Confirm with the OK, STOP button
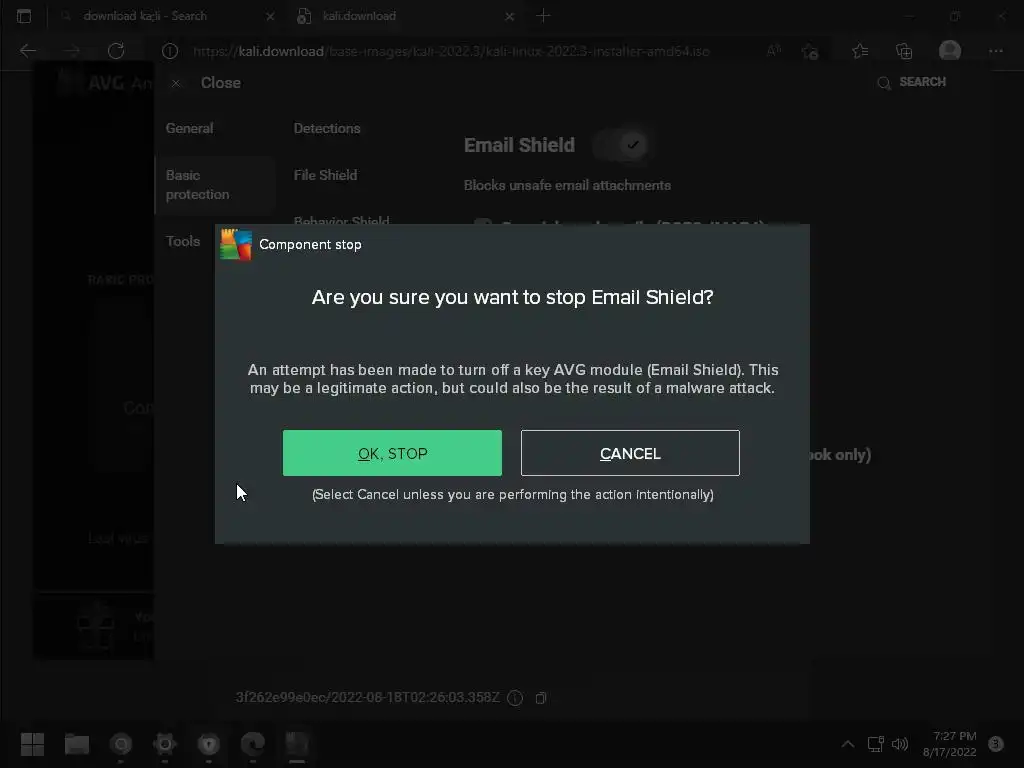The height and width of the screenshot is (768, 1024). 392,453
